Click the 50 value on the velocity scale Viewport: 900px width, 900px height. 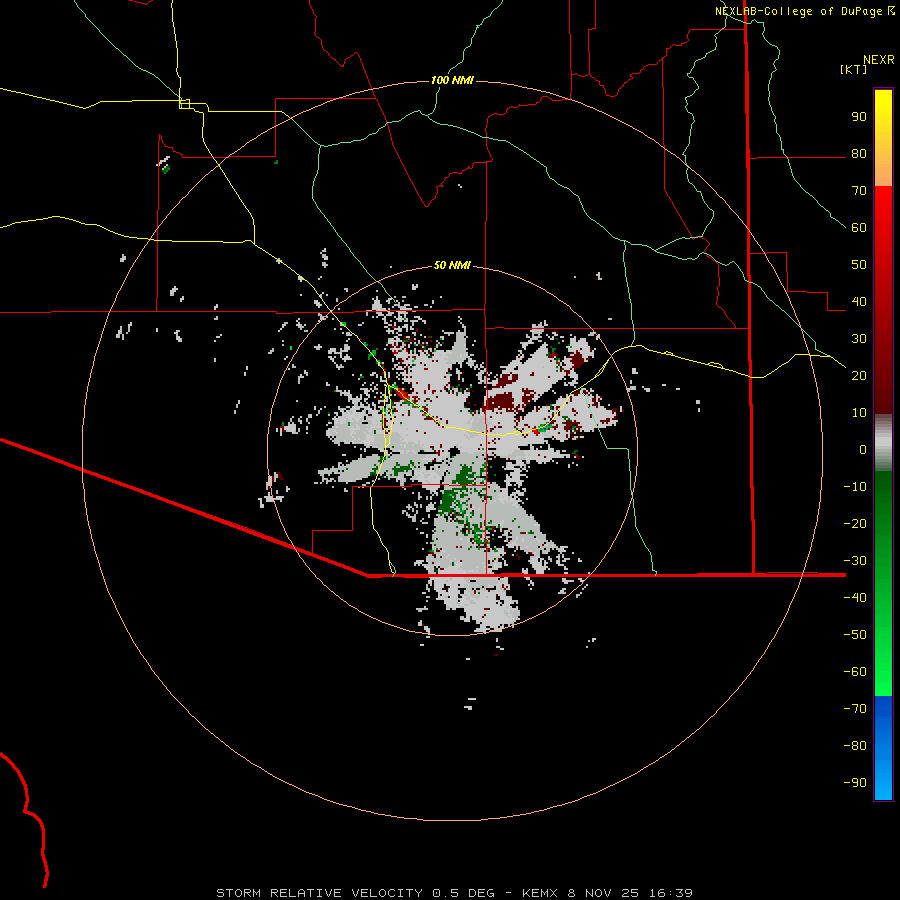(859, 265)
